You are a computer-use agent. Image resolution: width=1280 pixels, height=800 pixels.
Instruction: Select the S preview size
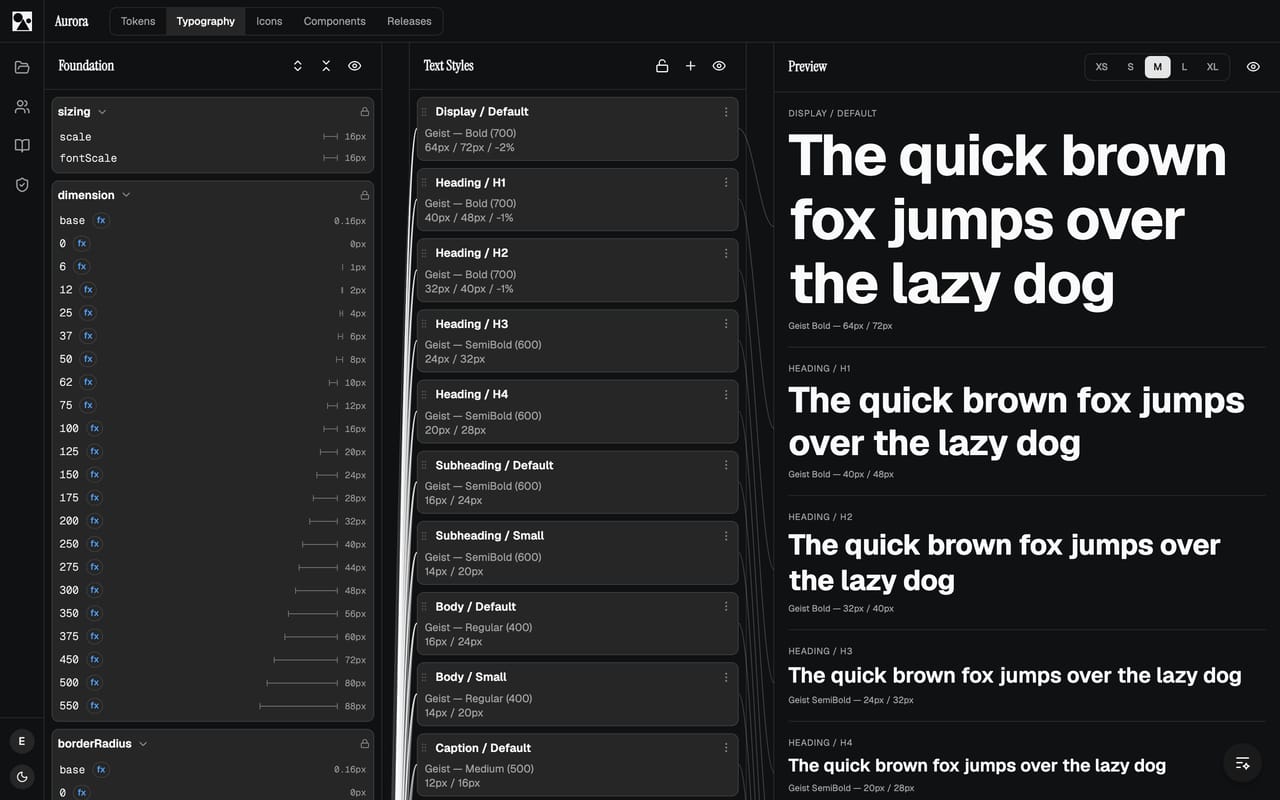pos(1131,67)
